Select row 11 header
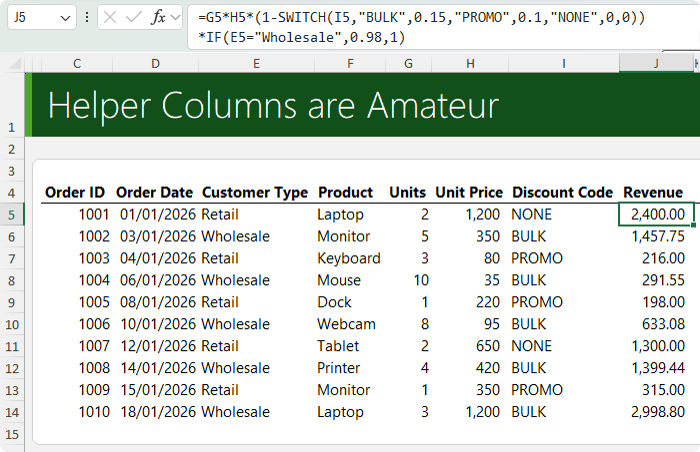The width and height of the screenshot is (700, 452). 12,346
